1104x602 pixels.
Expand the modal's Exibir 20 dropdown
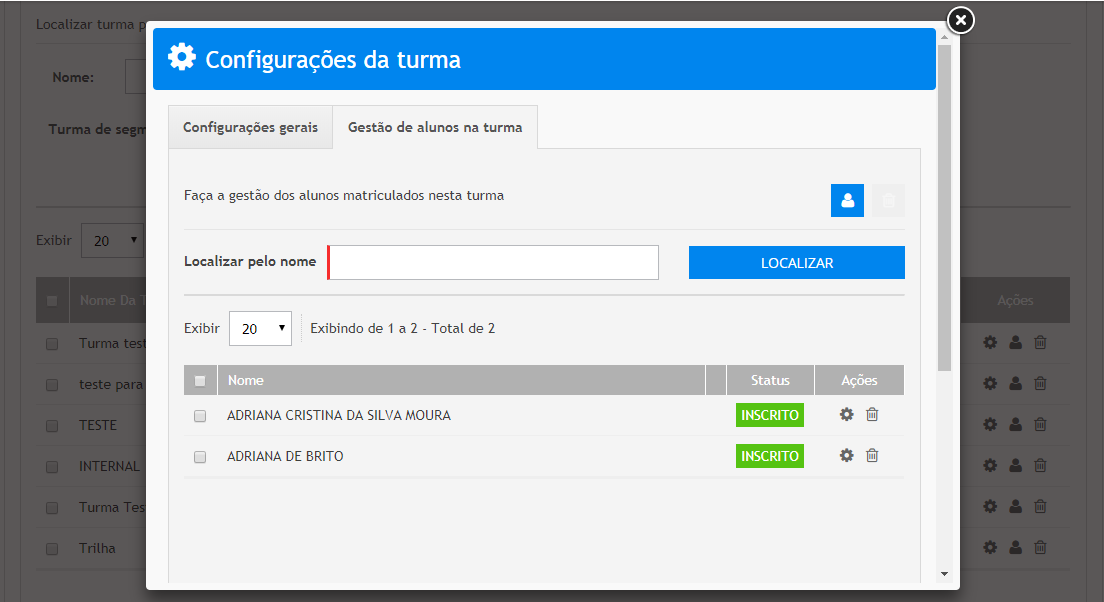[x=260, y=328]
